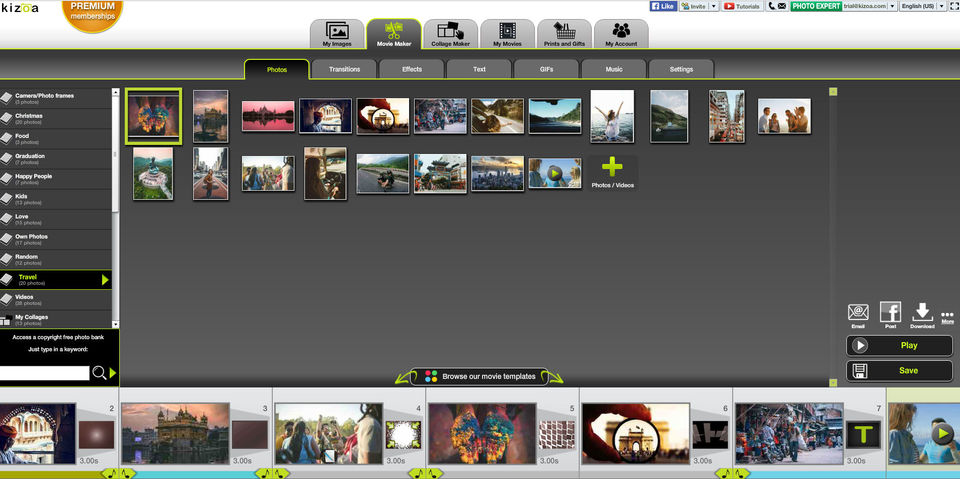
Task: Select the Camera/Photo frames album
Action: 56,99
